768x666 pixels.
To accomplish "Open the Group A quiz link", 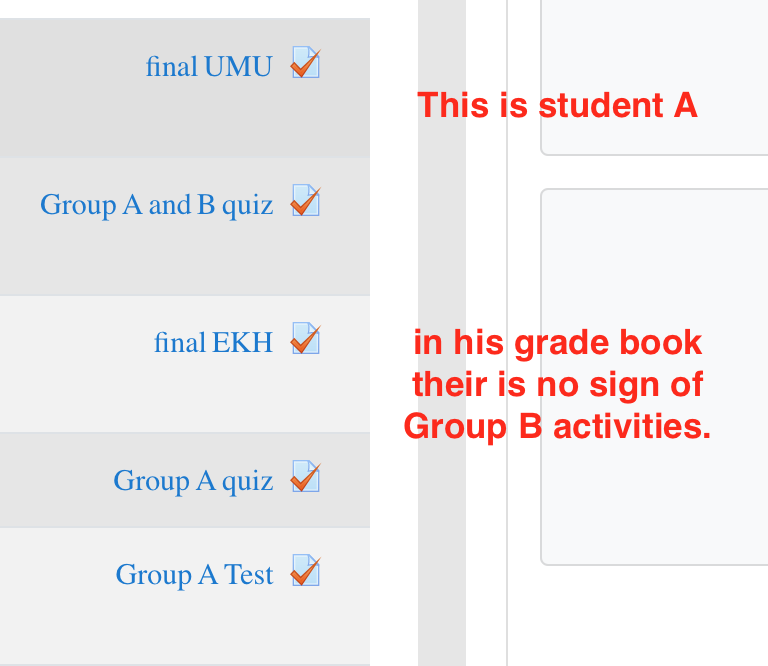I will [193, 481].
